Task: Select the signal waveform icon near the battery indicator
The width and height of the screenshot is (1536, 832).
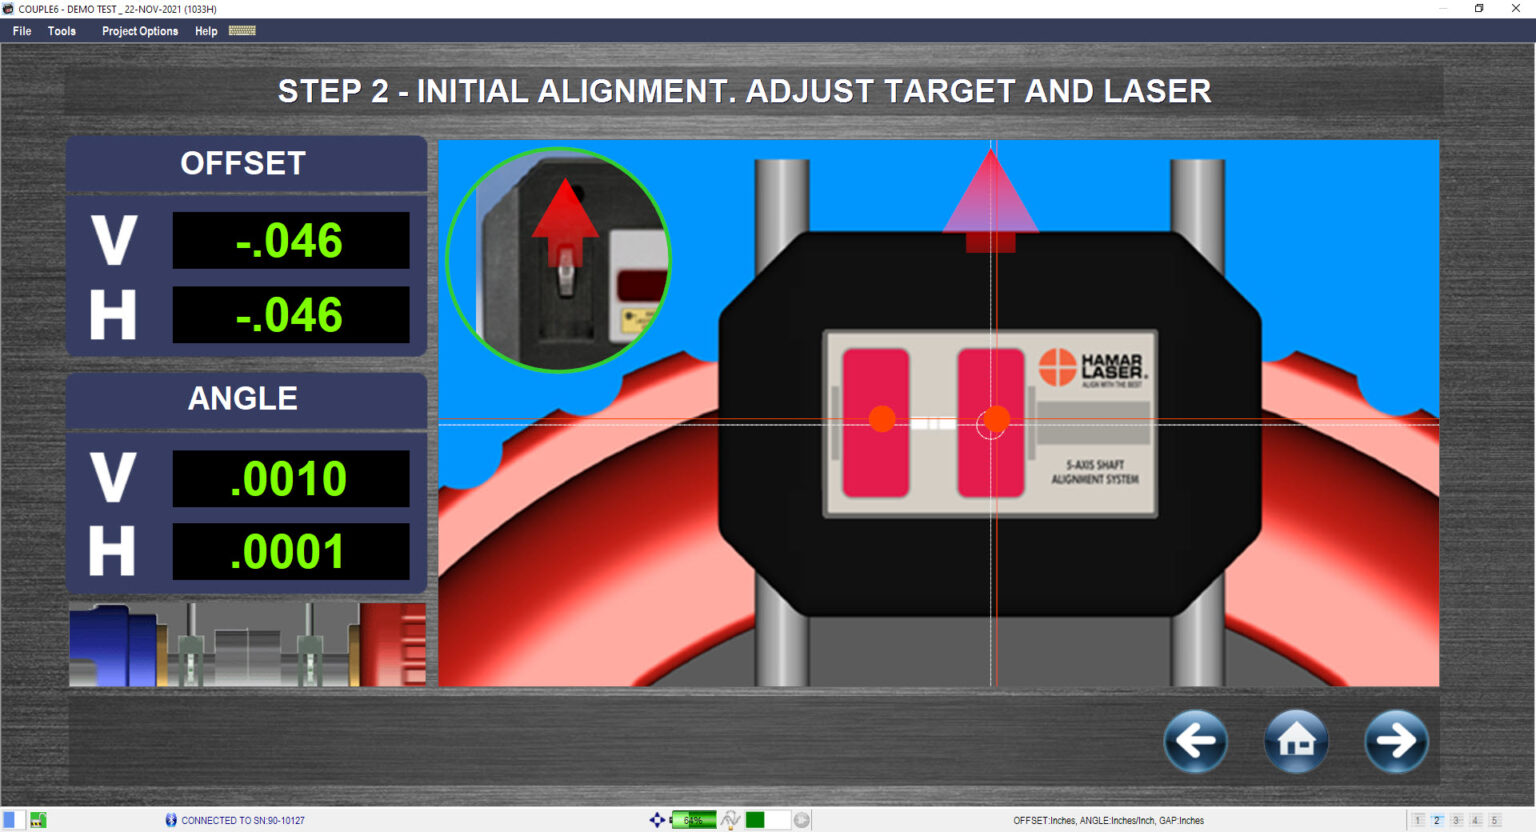Action: (x=731, y=819)
